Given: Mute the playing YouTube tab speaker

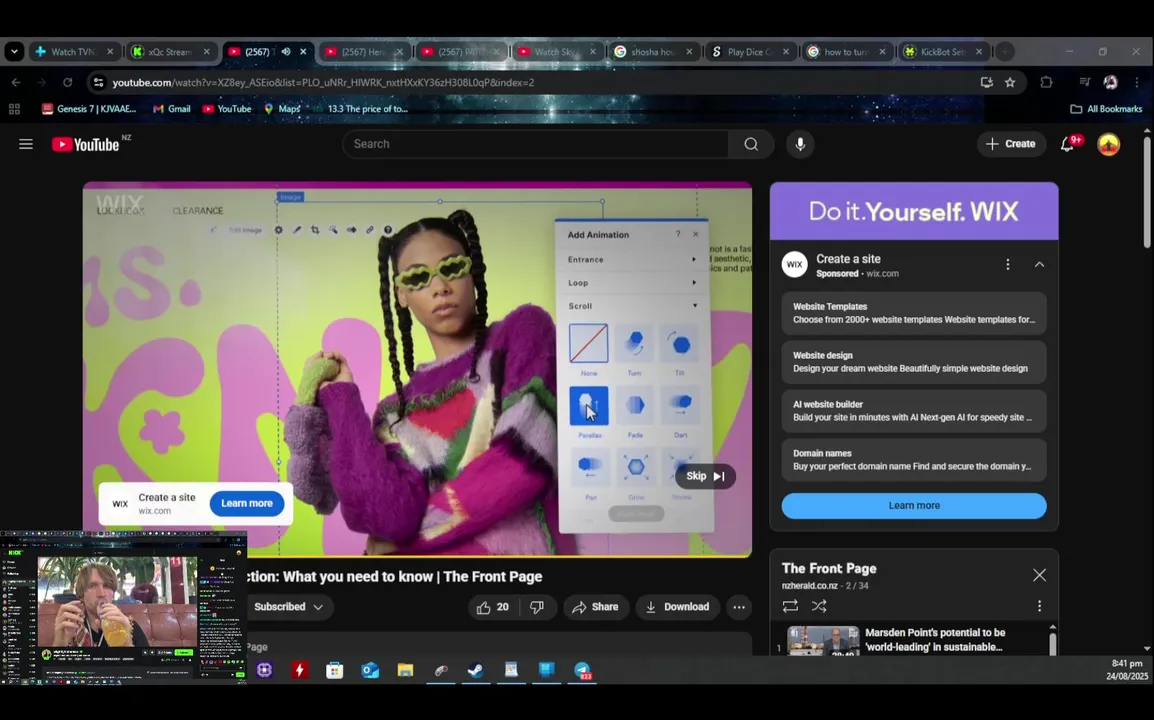Looking at the screenshot, I should click(286, 52).
